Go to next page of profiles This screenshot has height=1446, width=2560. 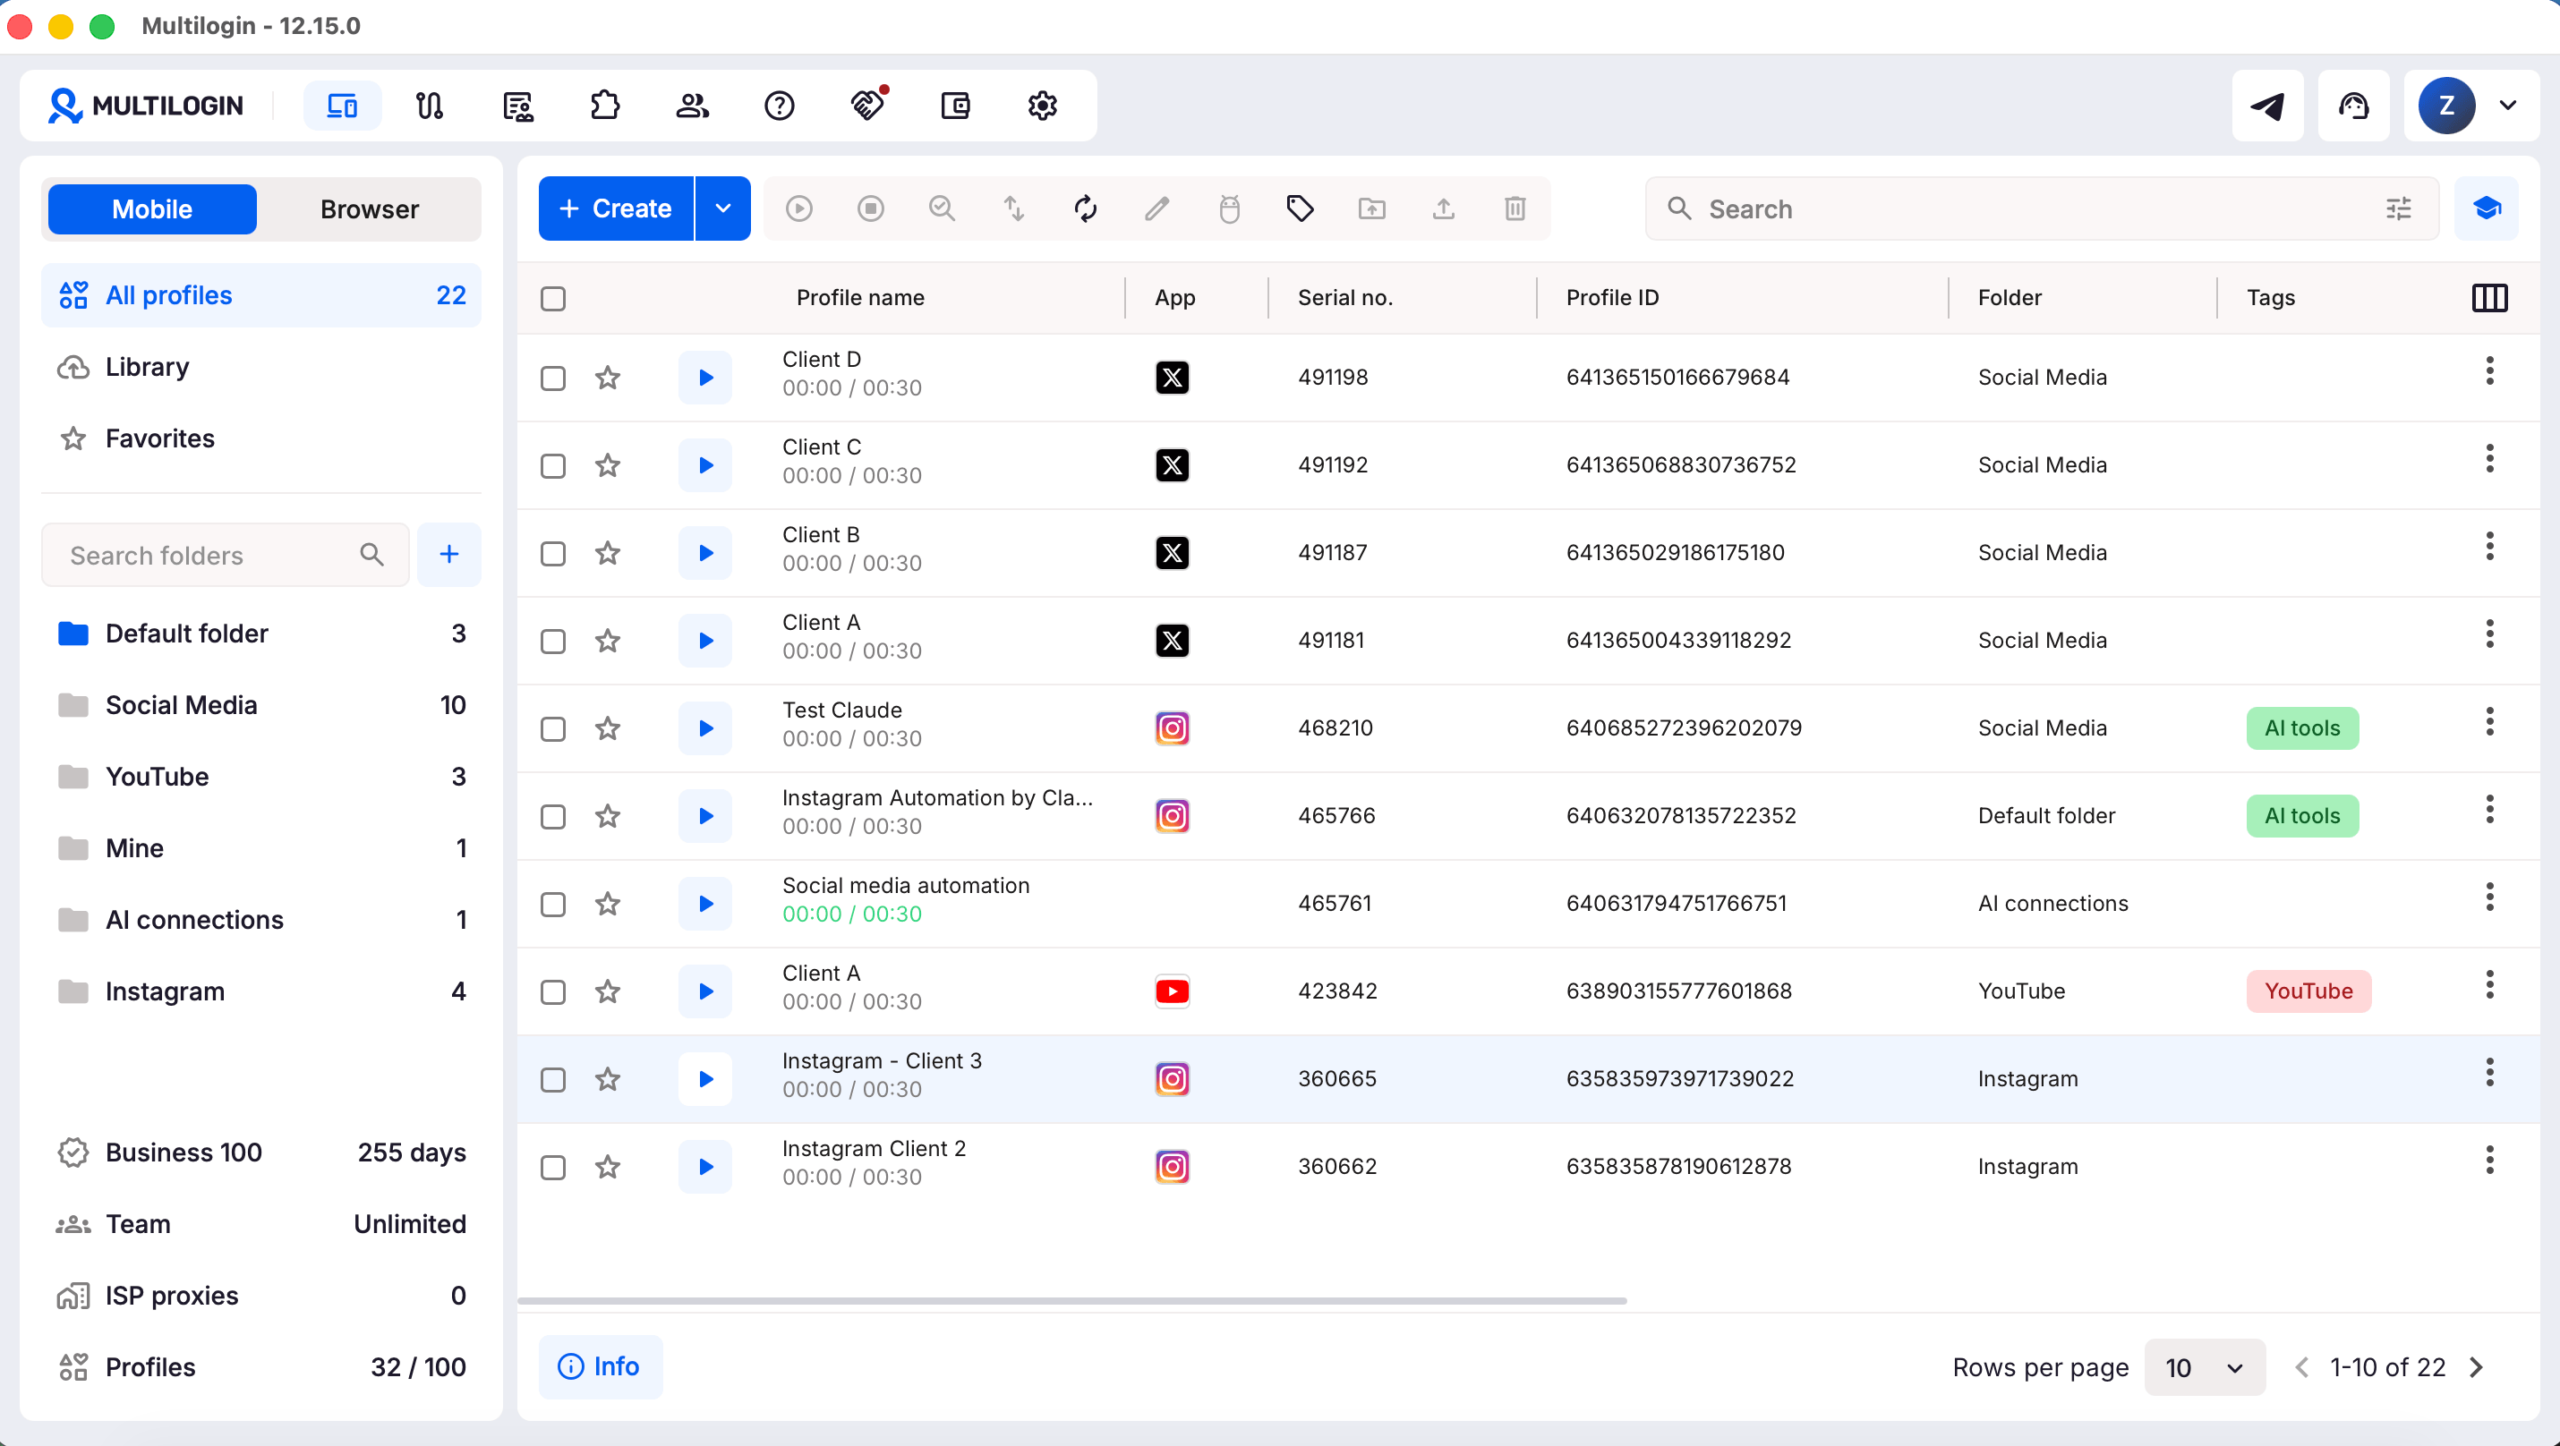tap(2477, 1367)
